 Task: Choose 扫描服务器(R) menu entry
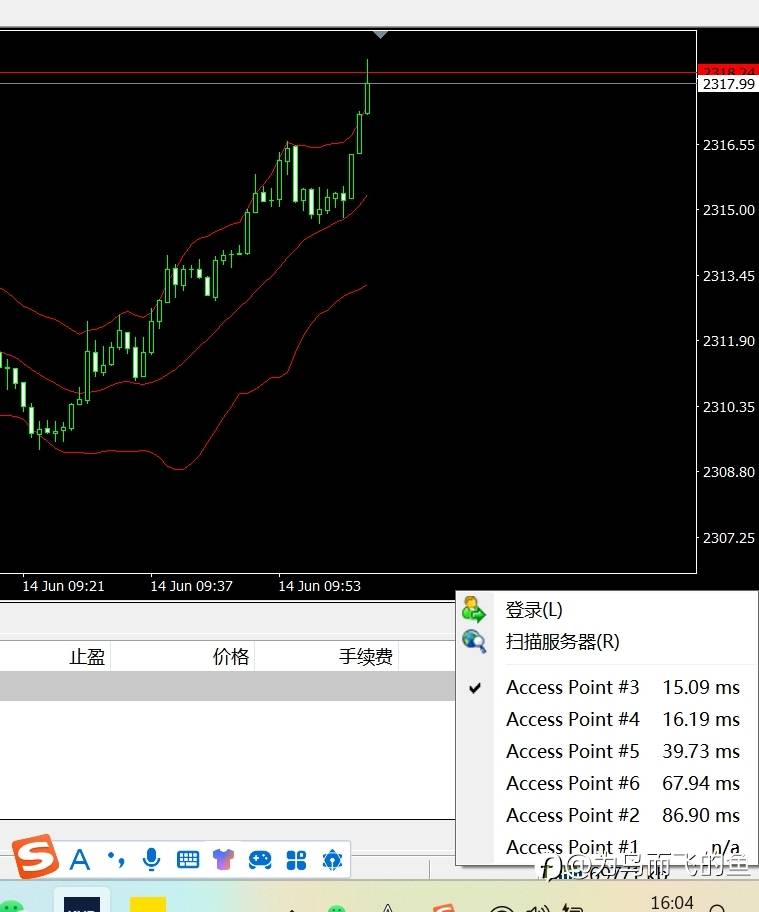point(562,642)
